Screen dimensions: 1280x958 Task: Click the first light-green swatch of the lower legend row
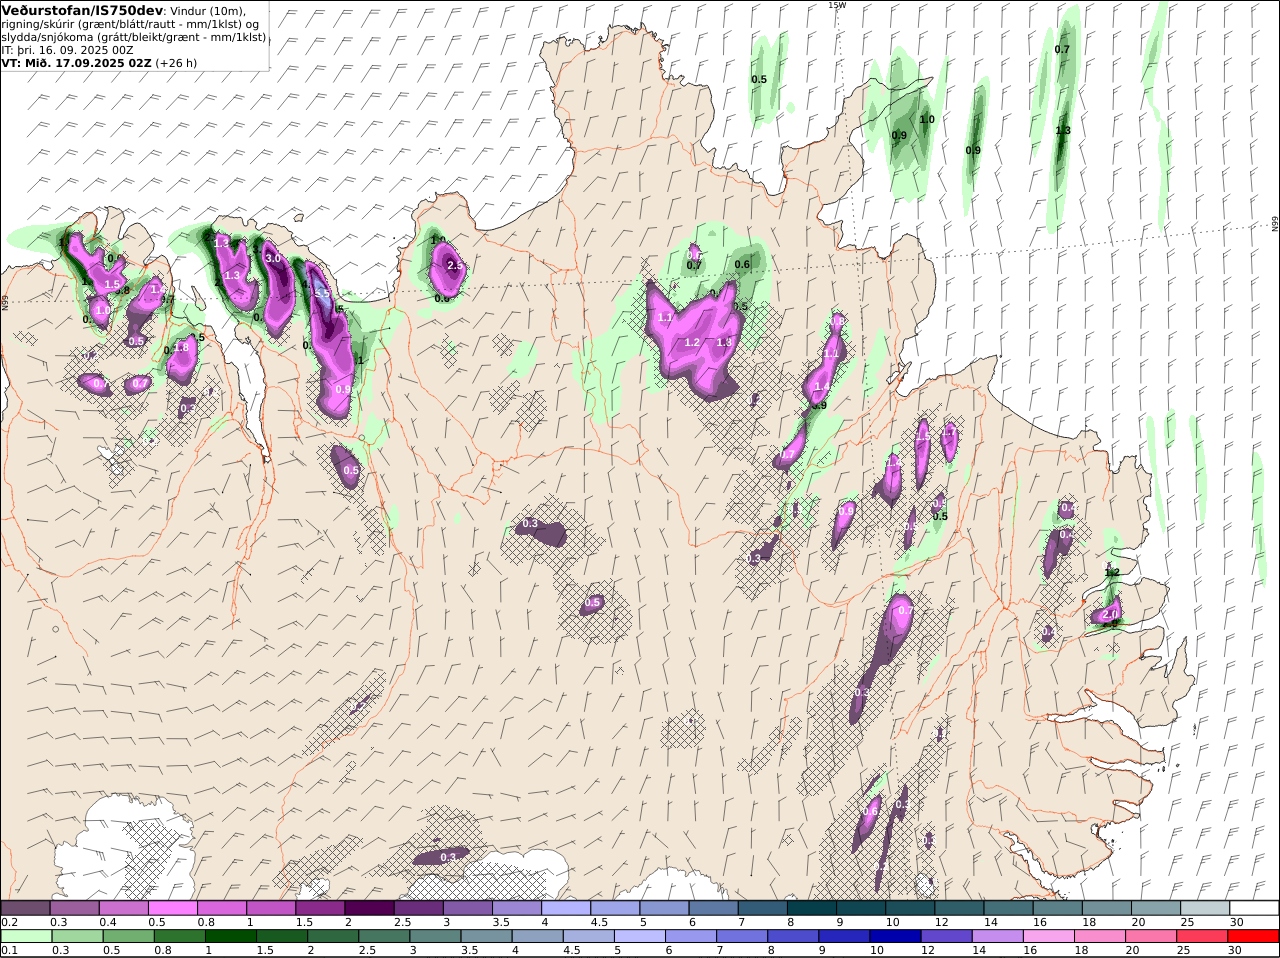[x=27, y=936]
